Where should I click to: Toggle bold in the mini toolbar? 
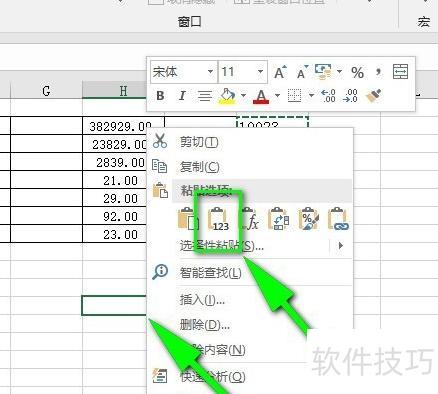pyautogui.click(x=160, y=96)
